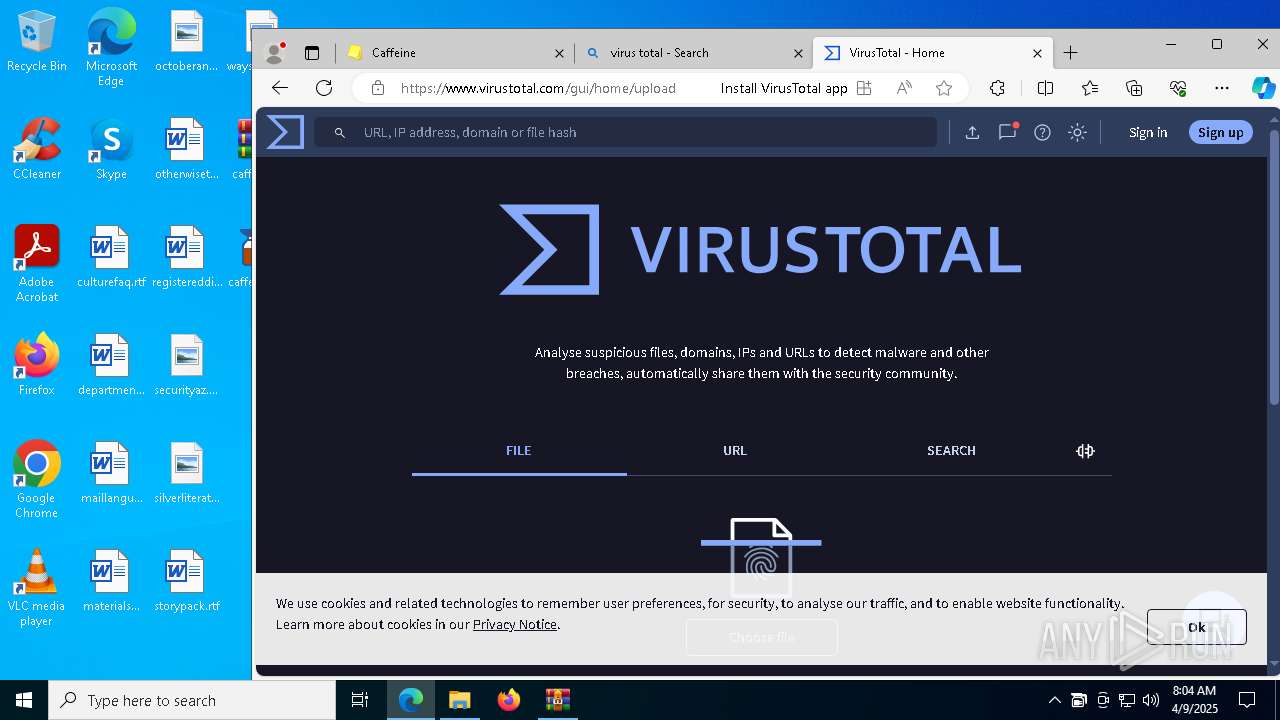Click the site lock icon in address bar

(378, 88)
